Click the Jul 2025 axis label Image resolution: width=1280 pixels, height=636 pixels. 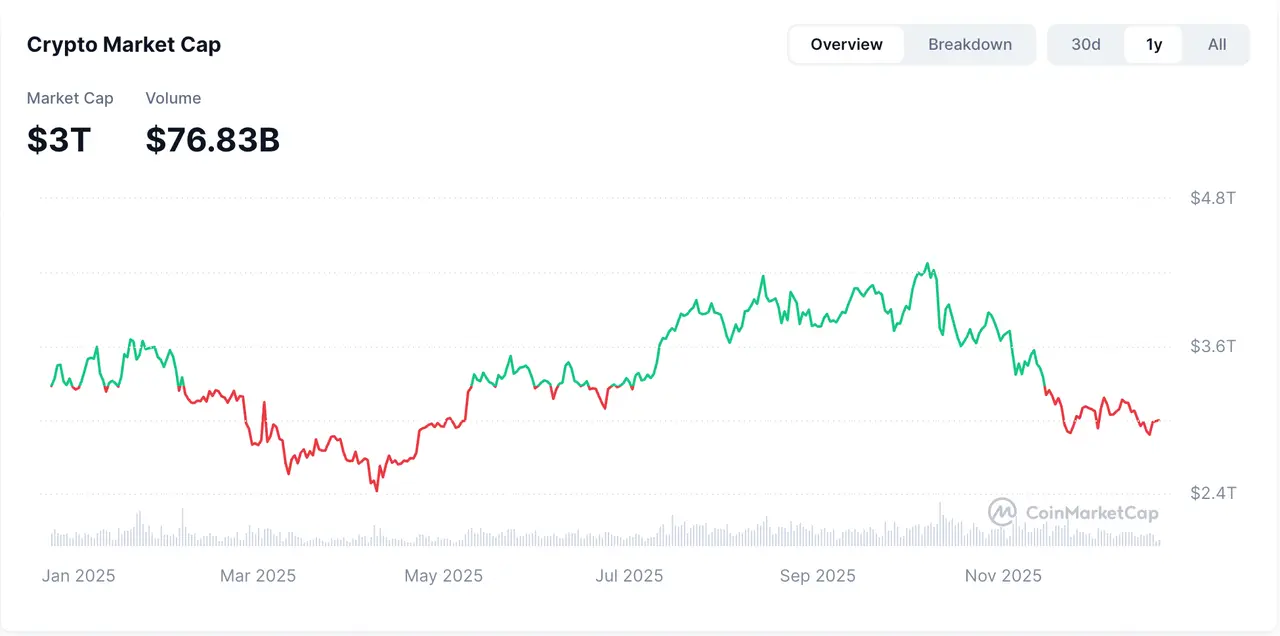coord(629,576)
